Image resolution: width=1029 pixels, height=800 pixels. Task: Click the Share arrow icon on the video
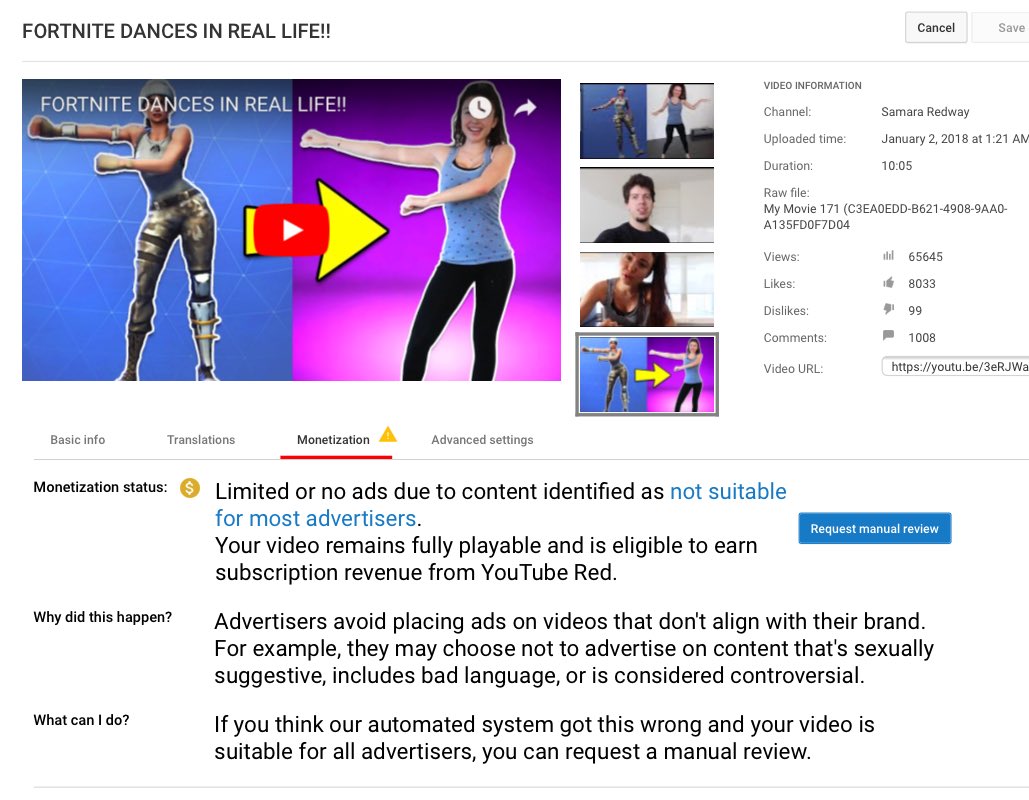[x=524, y=108]
